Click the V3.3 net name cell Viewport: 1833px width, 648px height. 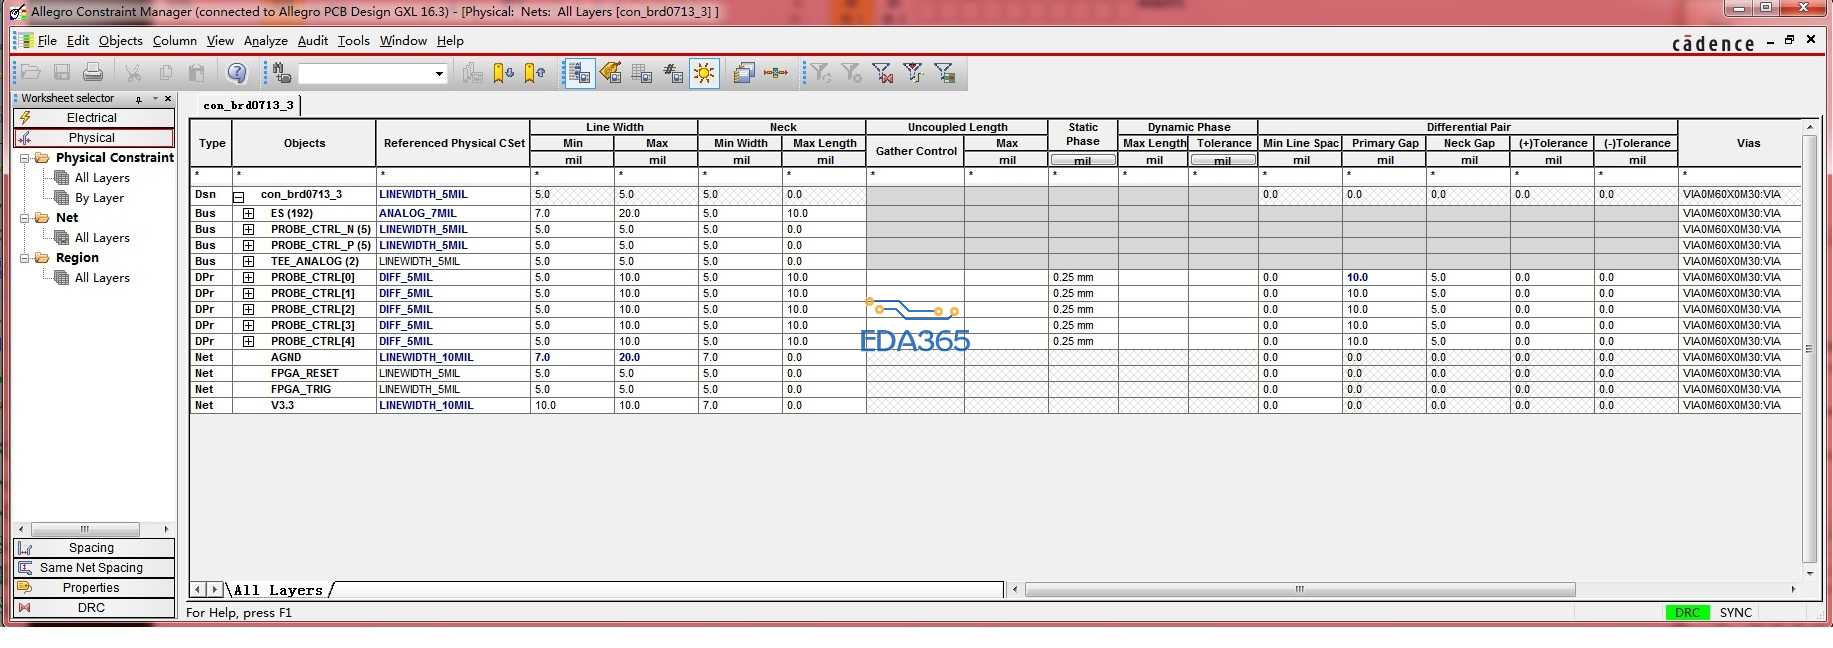[x=282, y=405]
